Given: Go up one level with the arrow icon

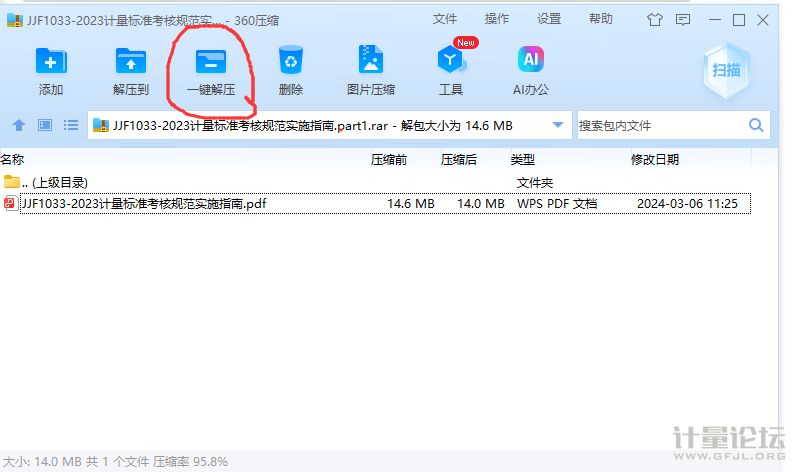Looking at the screenshot, I should (18, 125).
